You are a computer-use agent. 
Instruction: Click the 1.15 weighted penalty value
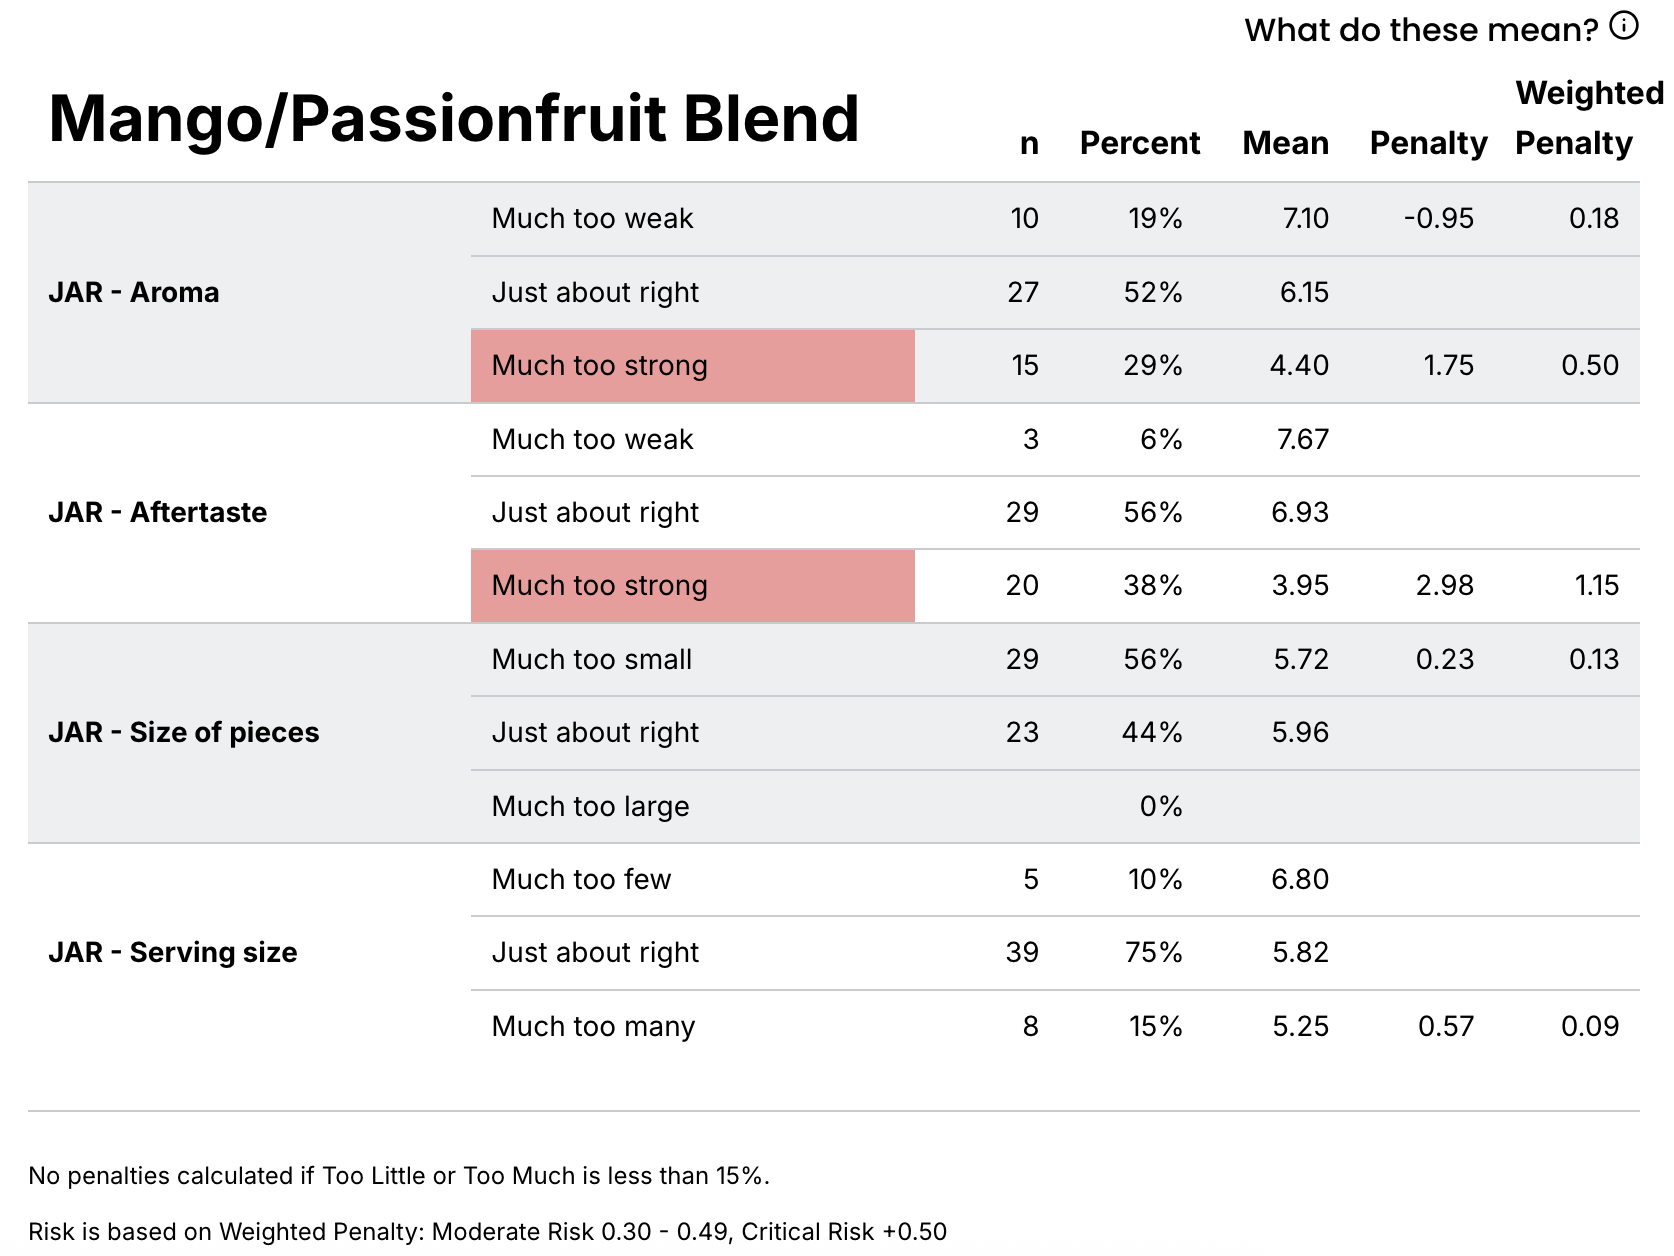point(1596,586)
